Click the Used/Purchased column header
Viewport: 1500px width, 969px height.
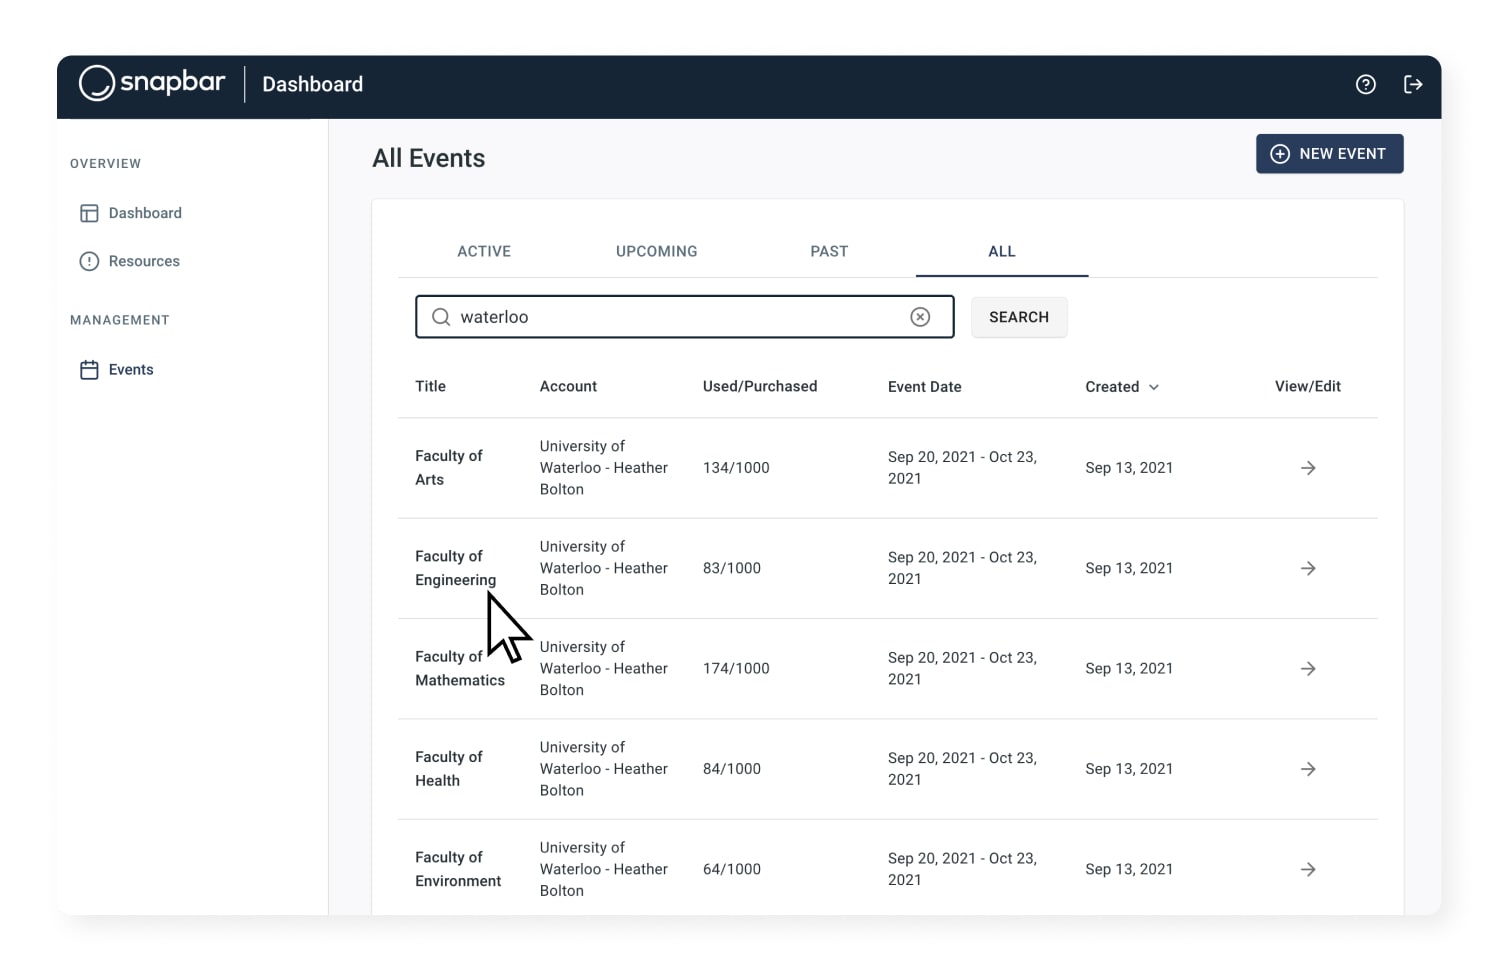pyautogui.click(x=760, y=386)
